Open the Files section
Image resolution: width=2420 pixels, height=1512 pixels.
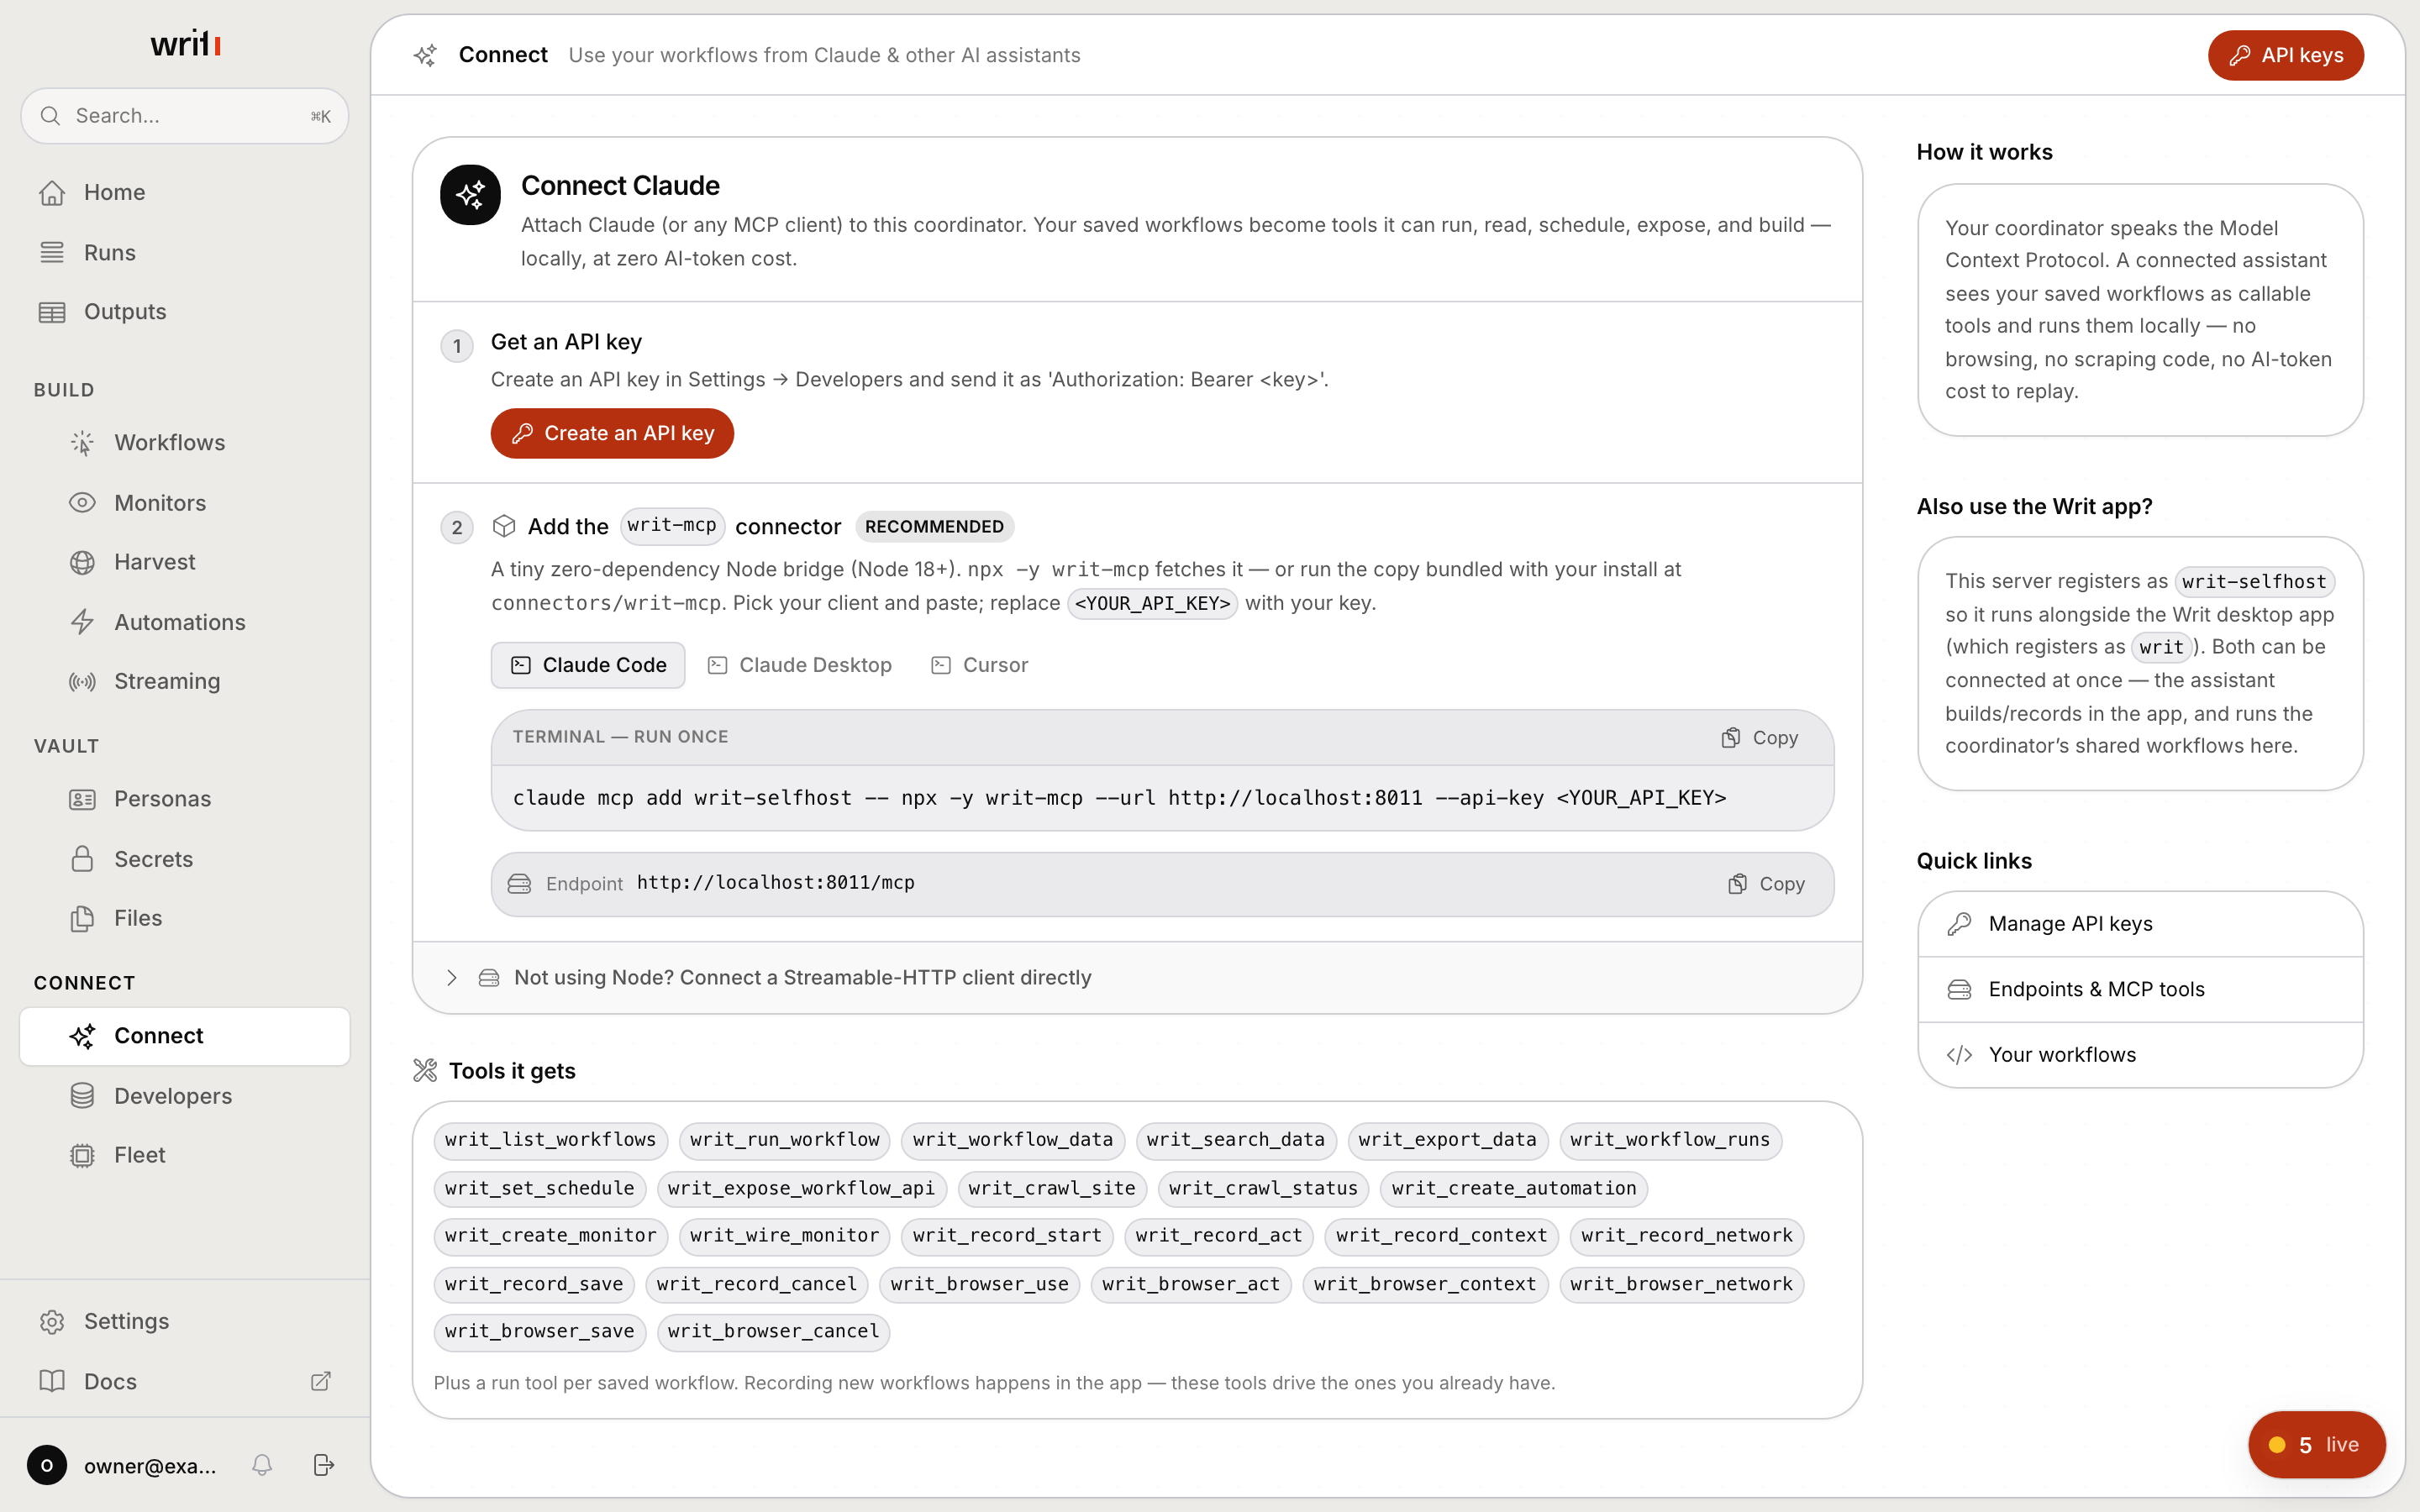coord(185,918)
